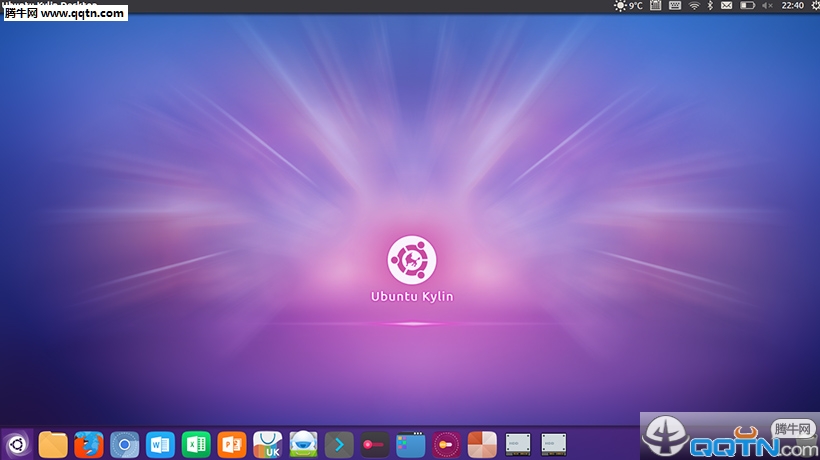Launch the terminal from the dock
This screenshot has height=460, width=820.
click(340, 443)
